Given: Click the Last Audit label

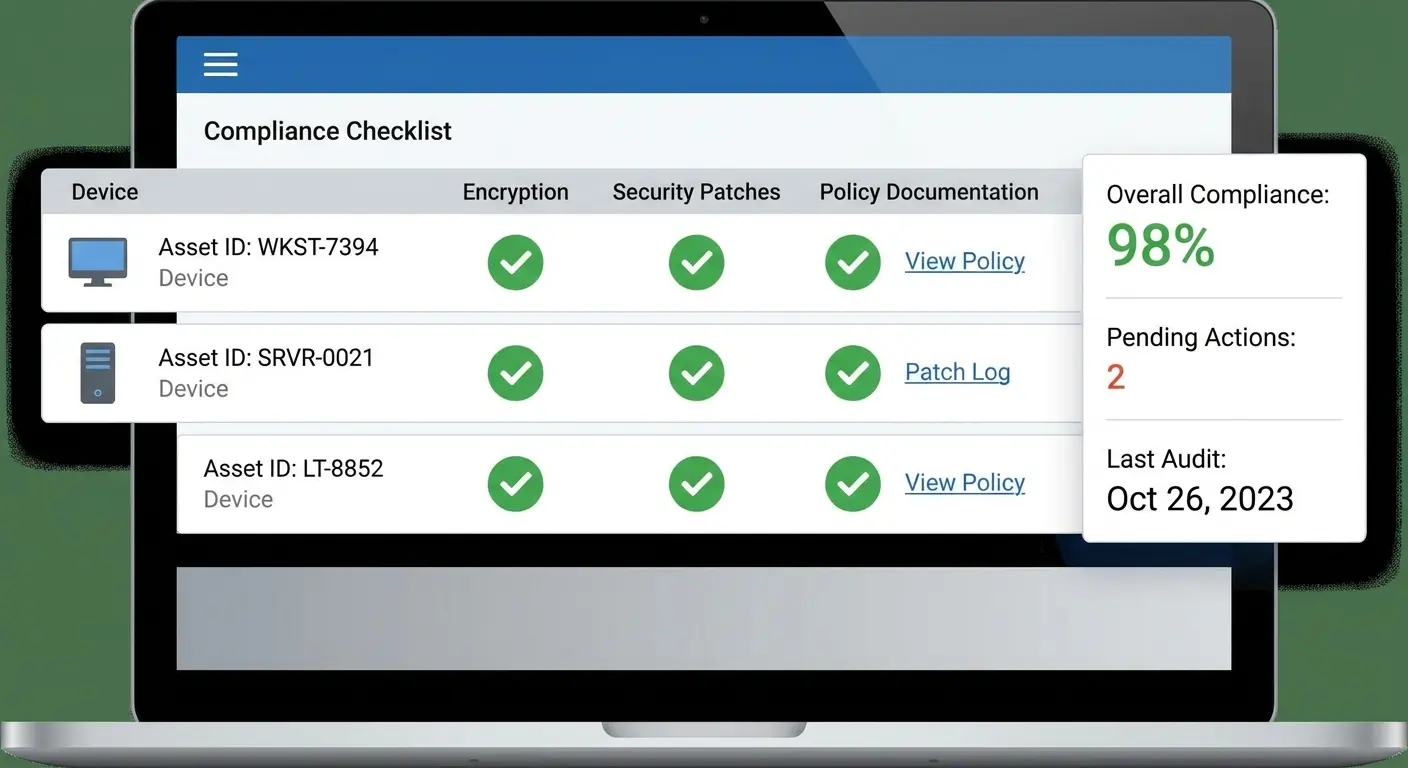Looking at the screenshot, I should pos(1166,459).
